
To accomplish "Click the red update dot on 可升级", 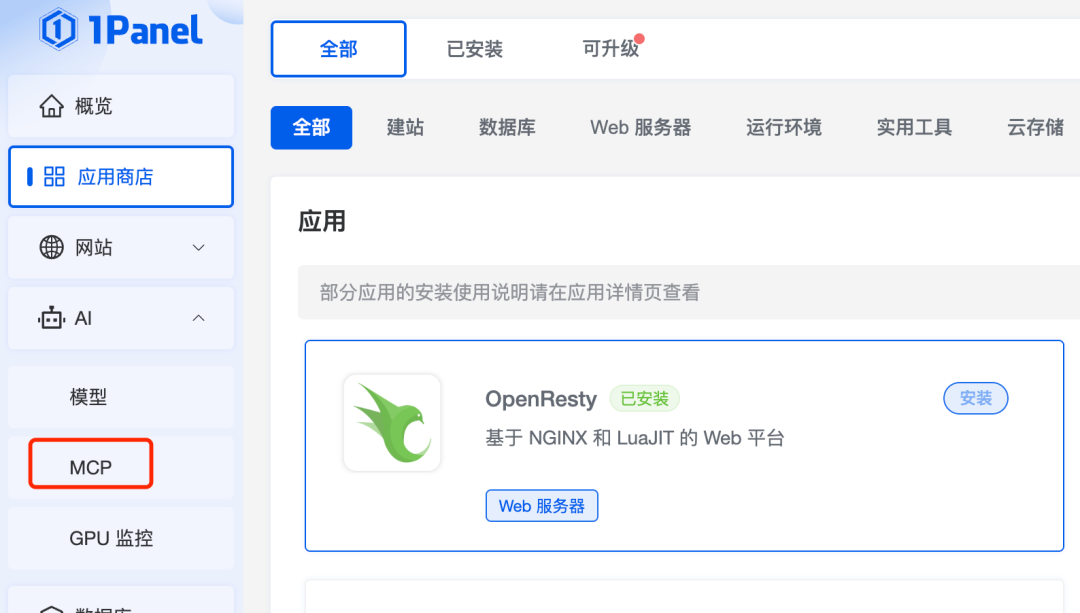I will tap(639, 39).
